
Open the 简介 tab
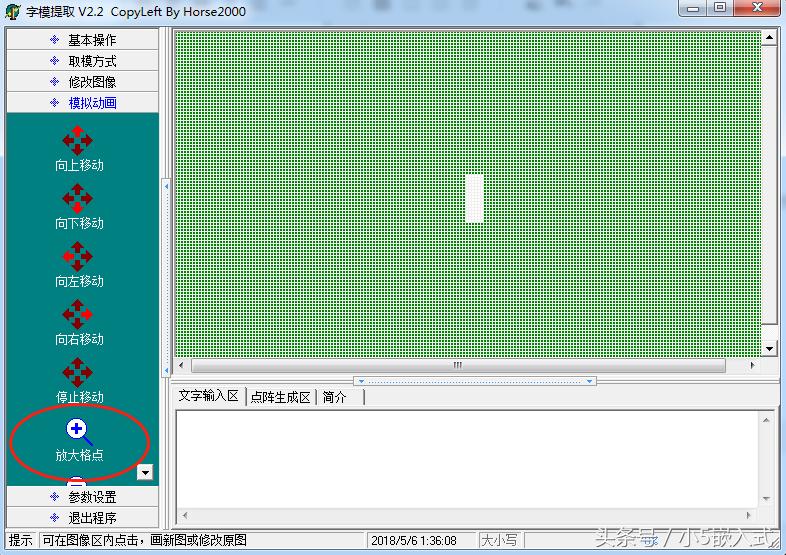pyautogui.click(x=335, y=397)
